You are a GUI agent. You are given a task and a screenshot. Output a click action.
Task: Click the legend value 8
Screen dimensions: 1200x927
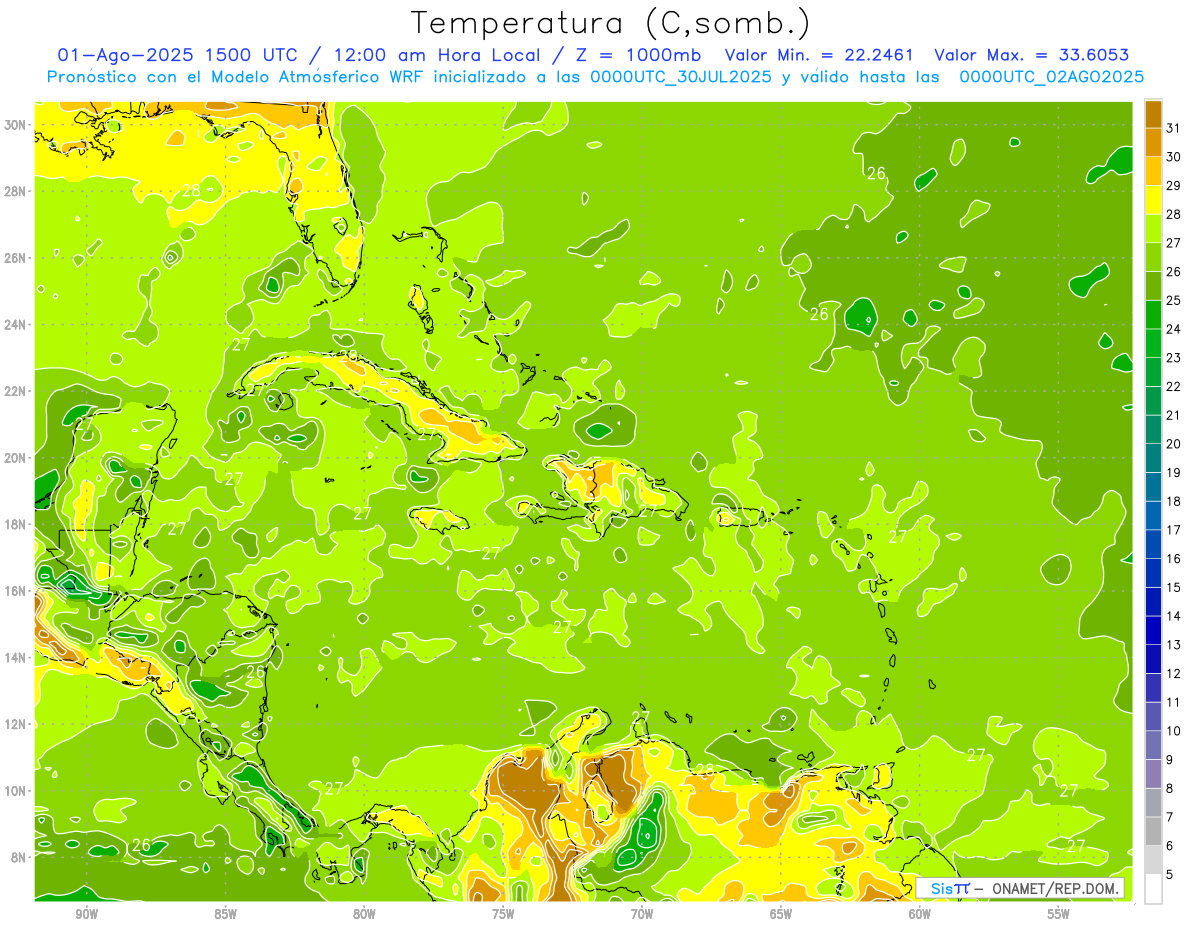(x=1170, y=788)
